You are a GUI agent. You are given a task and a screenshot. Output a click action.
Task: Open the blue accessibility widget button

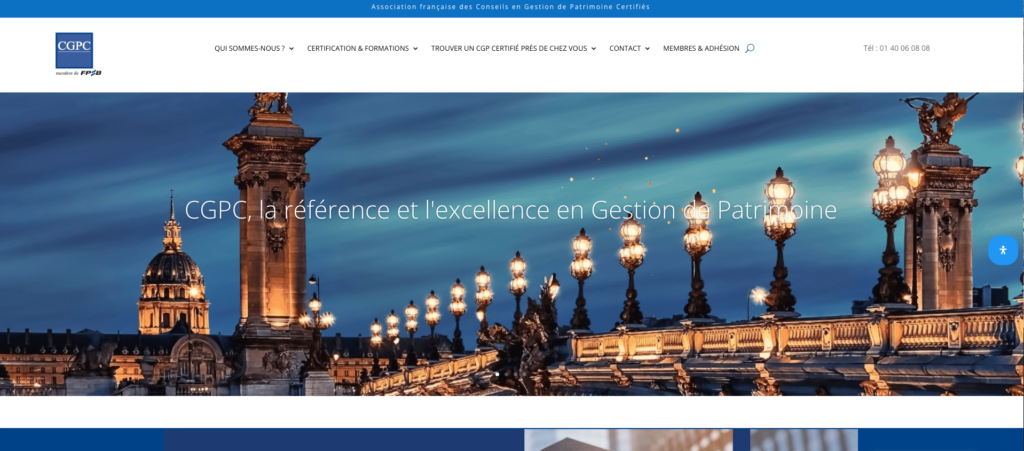[x=1002, y=250]
